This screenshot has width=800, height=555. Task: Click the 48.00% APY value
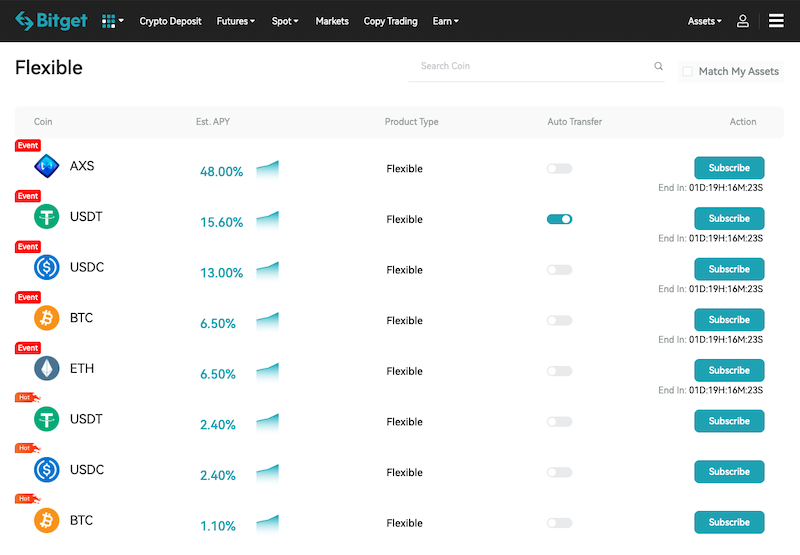(221, 171)
